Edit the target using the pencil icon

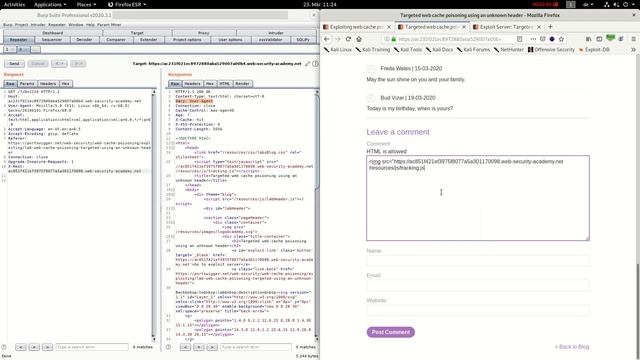pos(307,64)
